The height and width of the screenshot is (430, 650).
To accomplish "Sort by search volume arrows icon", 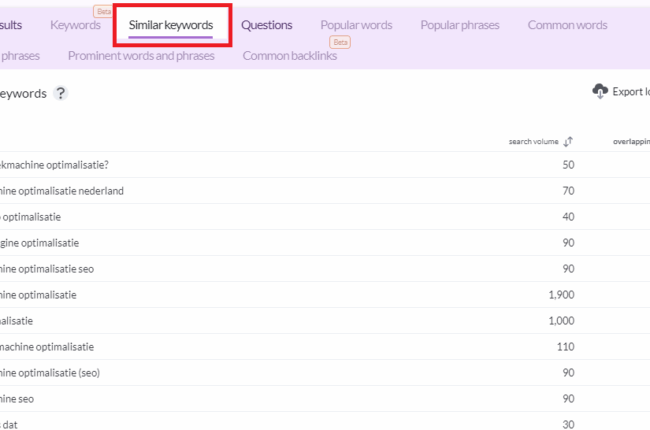I will tap(568, 142).
